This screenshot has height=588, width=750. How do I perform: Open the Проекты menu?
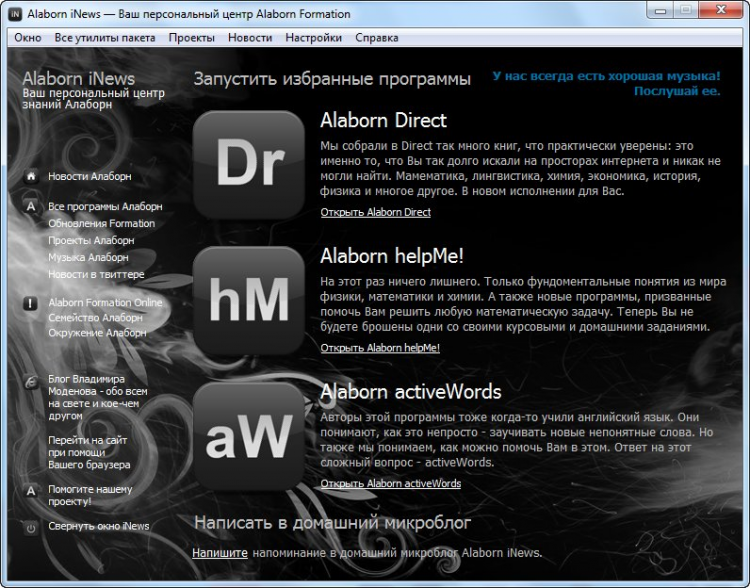191,38
